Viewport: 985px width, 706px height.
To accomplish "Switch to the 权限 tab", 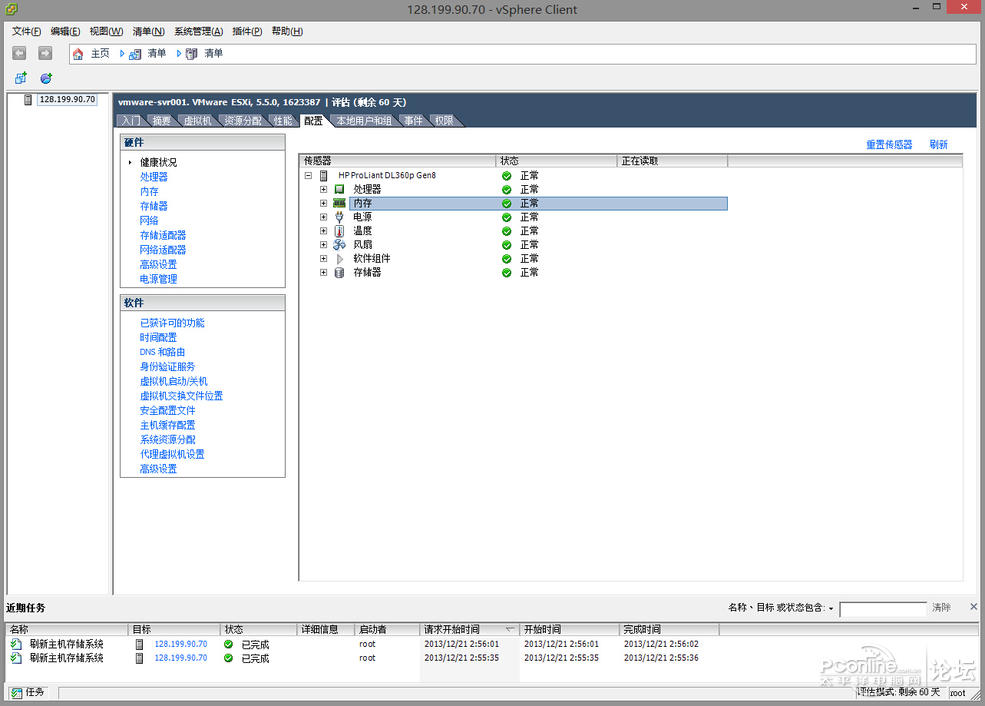I will [444, 121].
